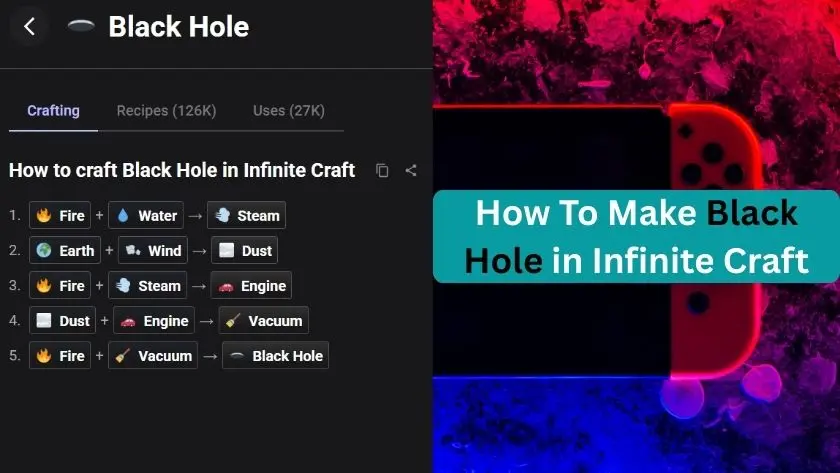The width and height of the screenshot is (840, 473).
Task: Open the Uses (27K) tab
Action: point(289,111)
